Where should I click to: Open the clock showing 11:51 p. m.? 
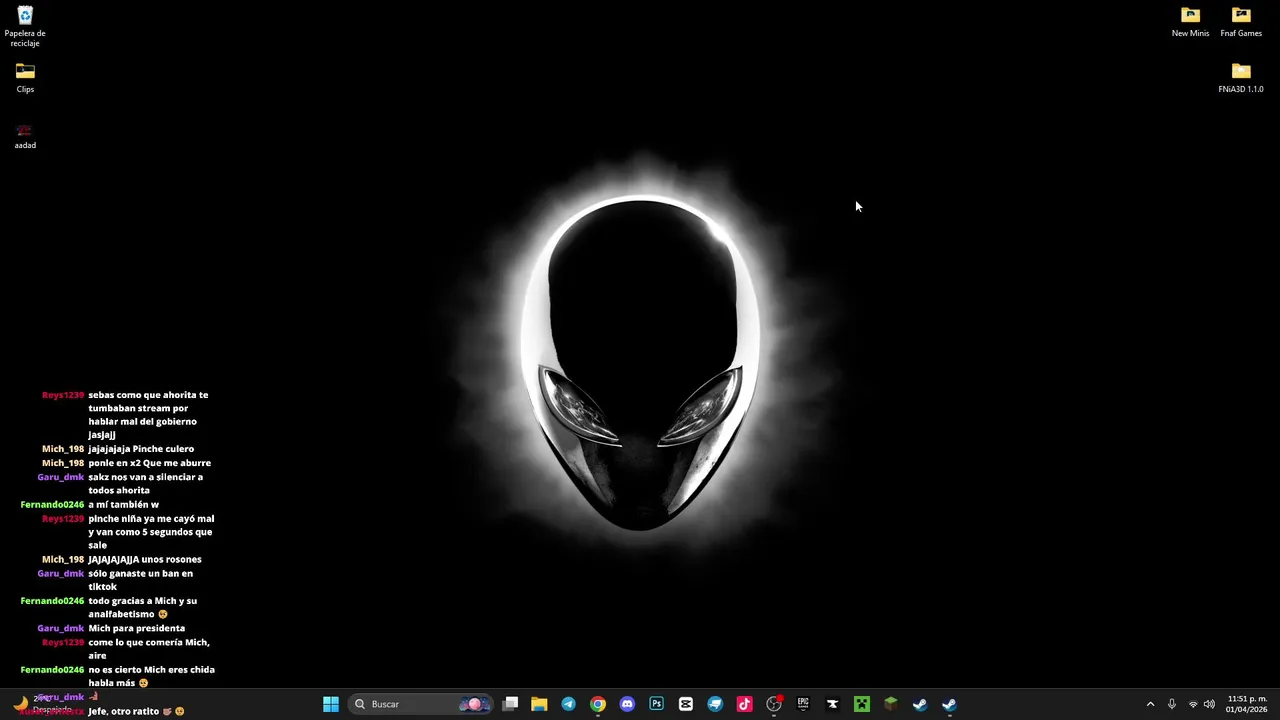[x=1247, y=704]
